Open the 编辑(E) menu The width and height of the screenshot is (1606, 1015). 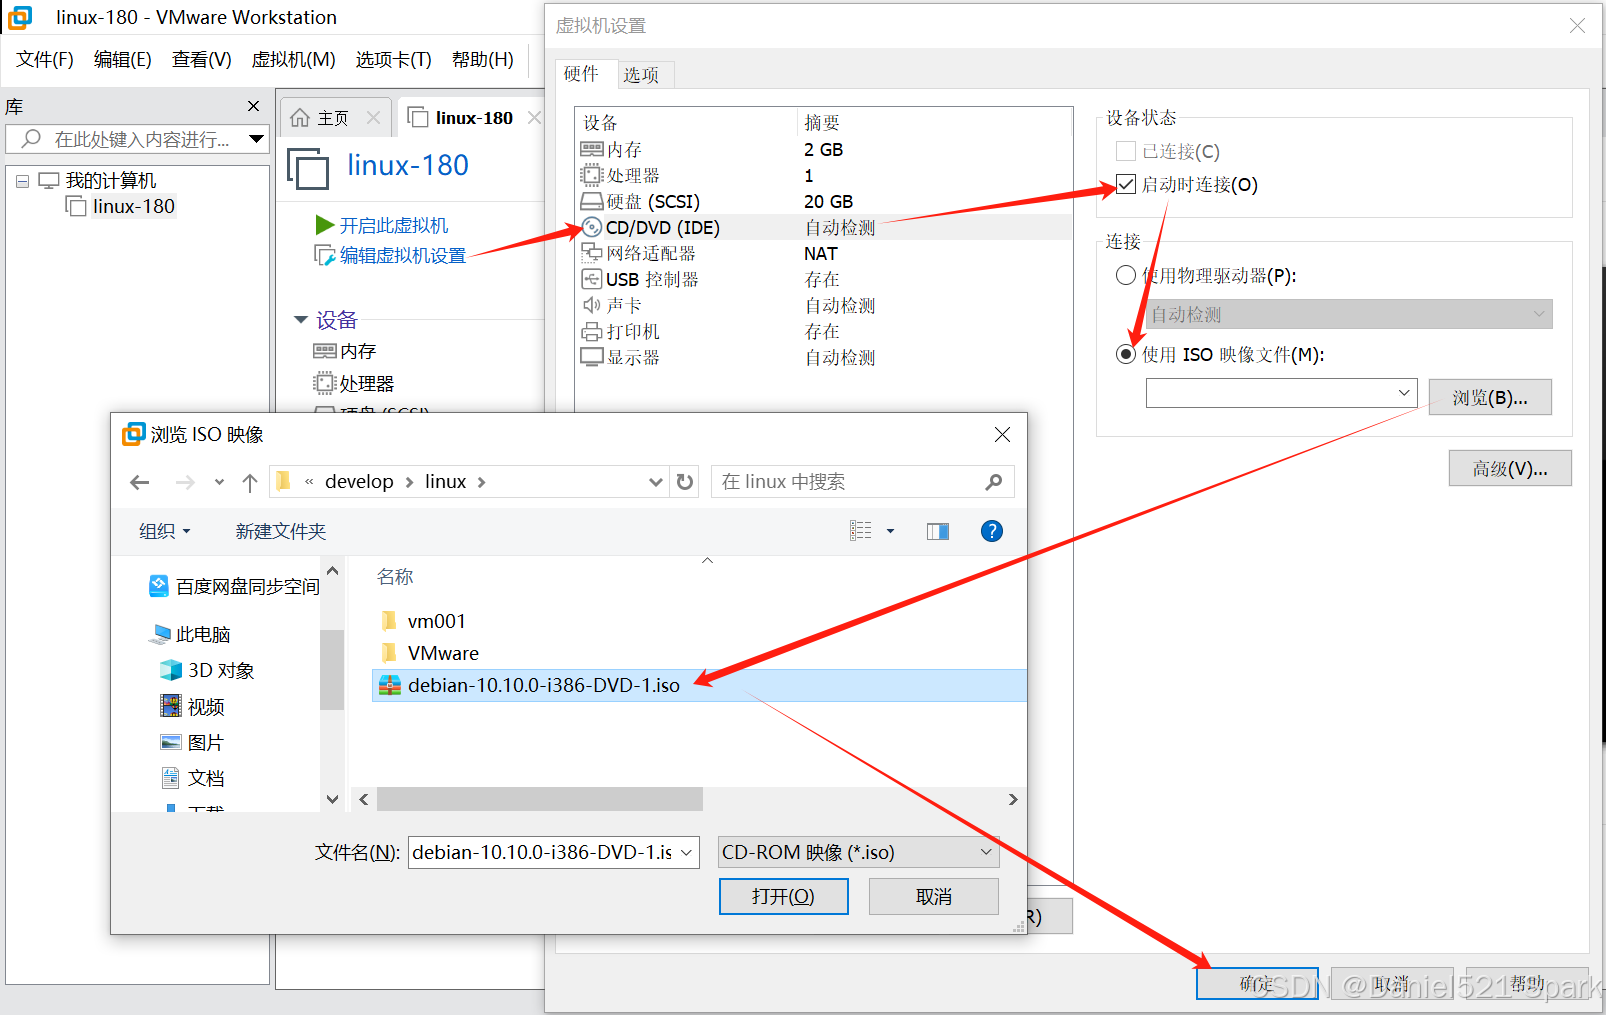coord(123,60)
